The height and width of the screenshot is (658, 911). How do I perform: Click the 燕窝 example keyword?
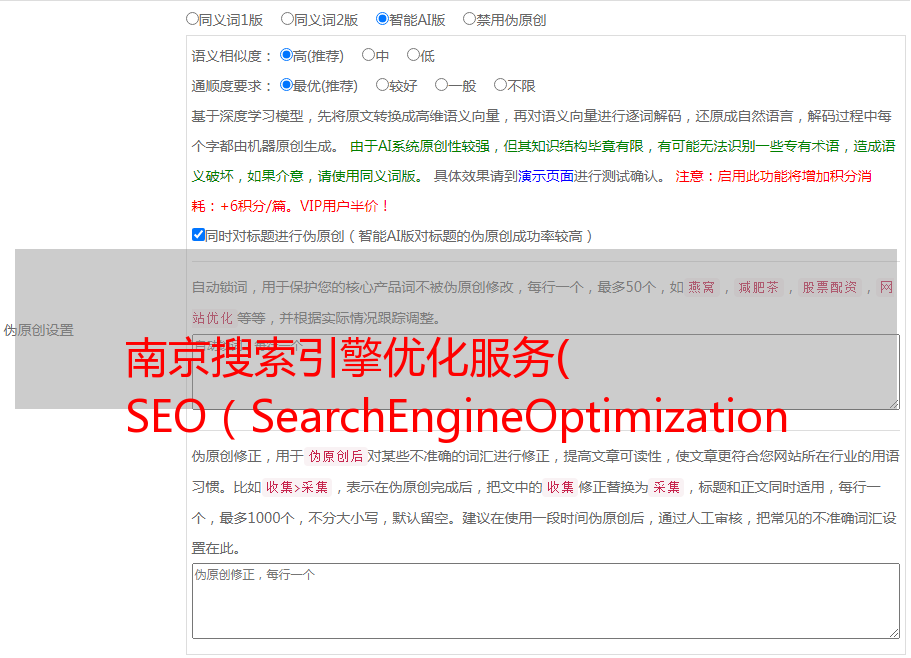pyautogui.click(x=702, y=287)
